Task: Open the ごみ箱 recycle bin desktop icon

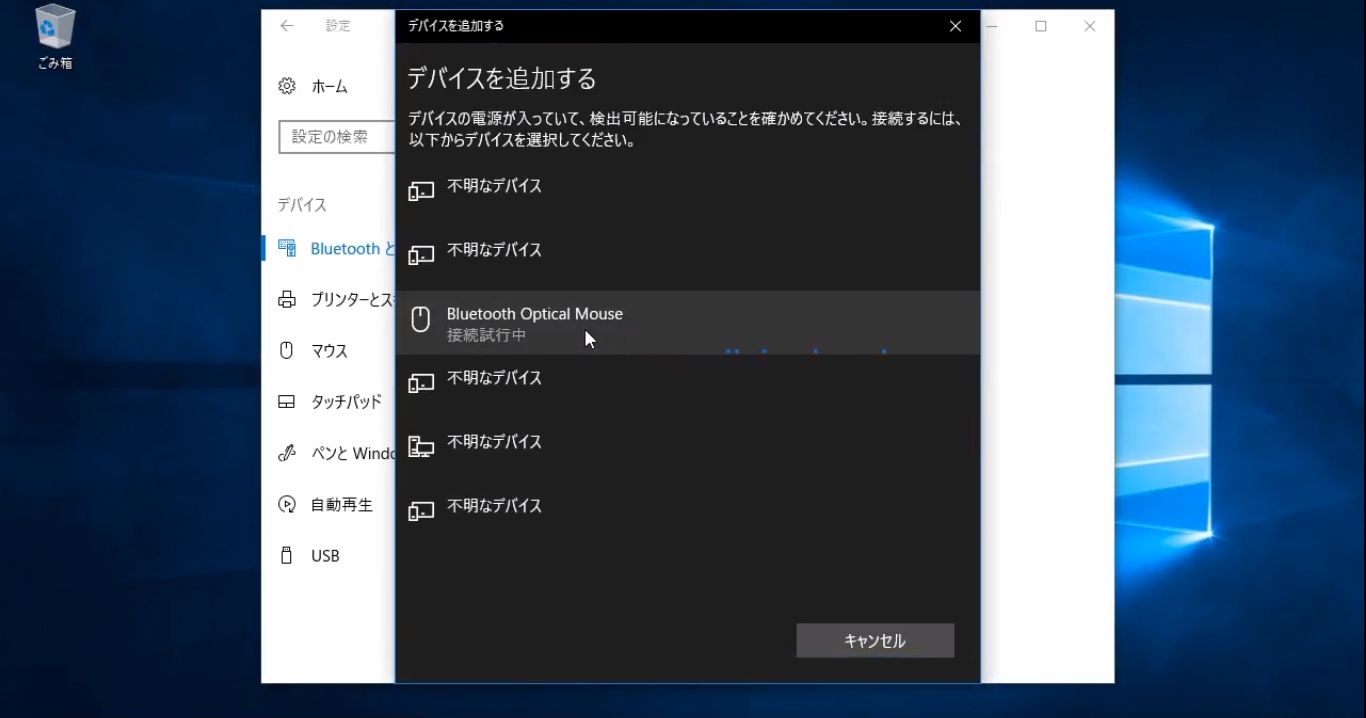Action: [55, 38]
